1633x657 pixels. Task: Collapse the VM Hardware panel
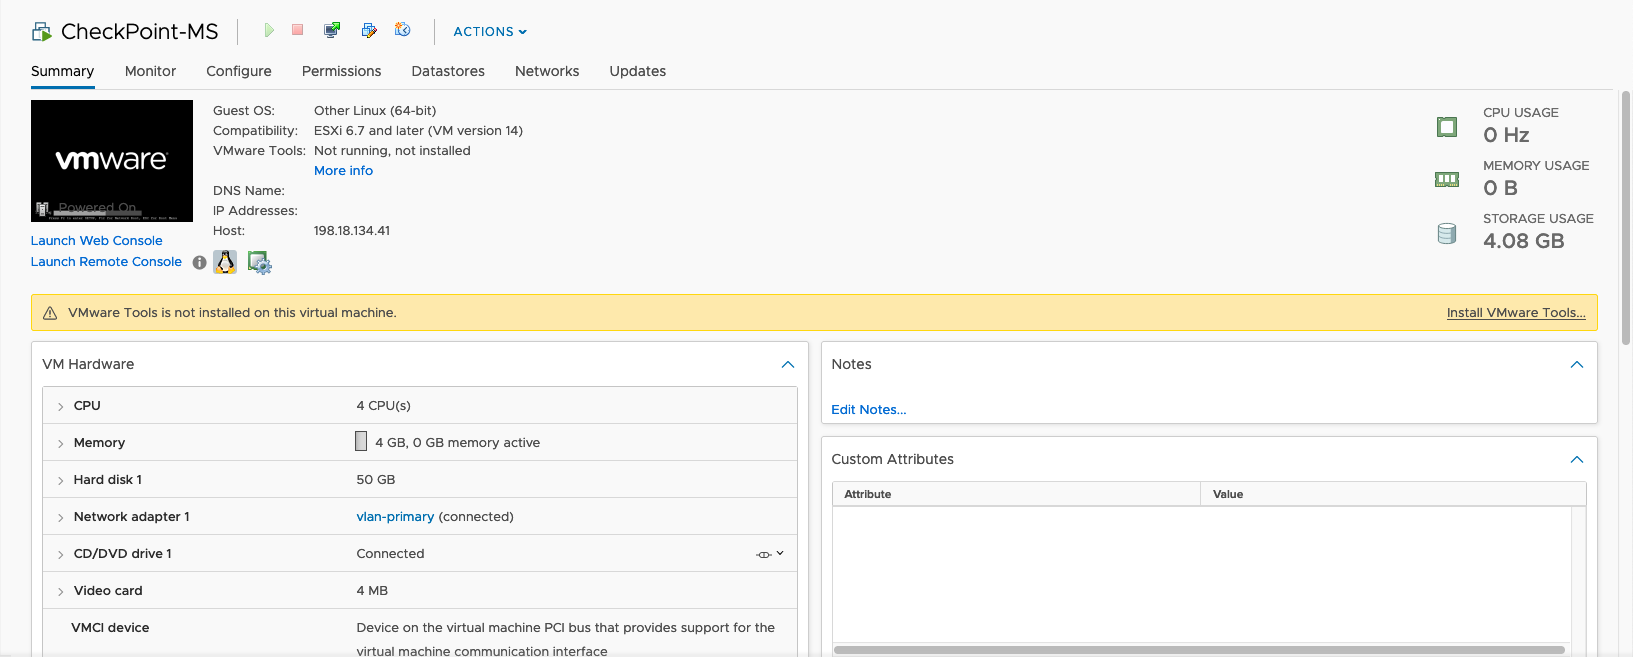(787, 365)
